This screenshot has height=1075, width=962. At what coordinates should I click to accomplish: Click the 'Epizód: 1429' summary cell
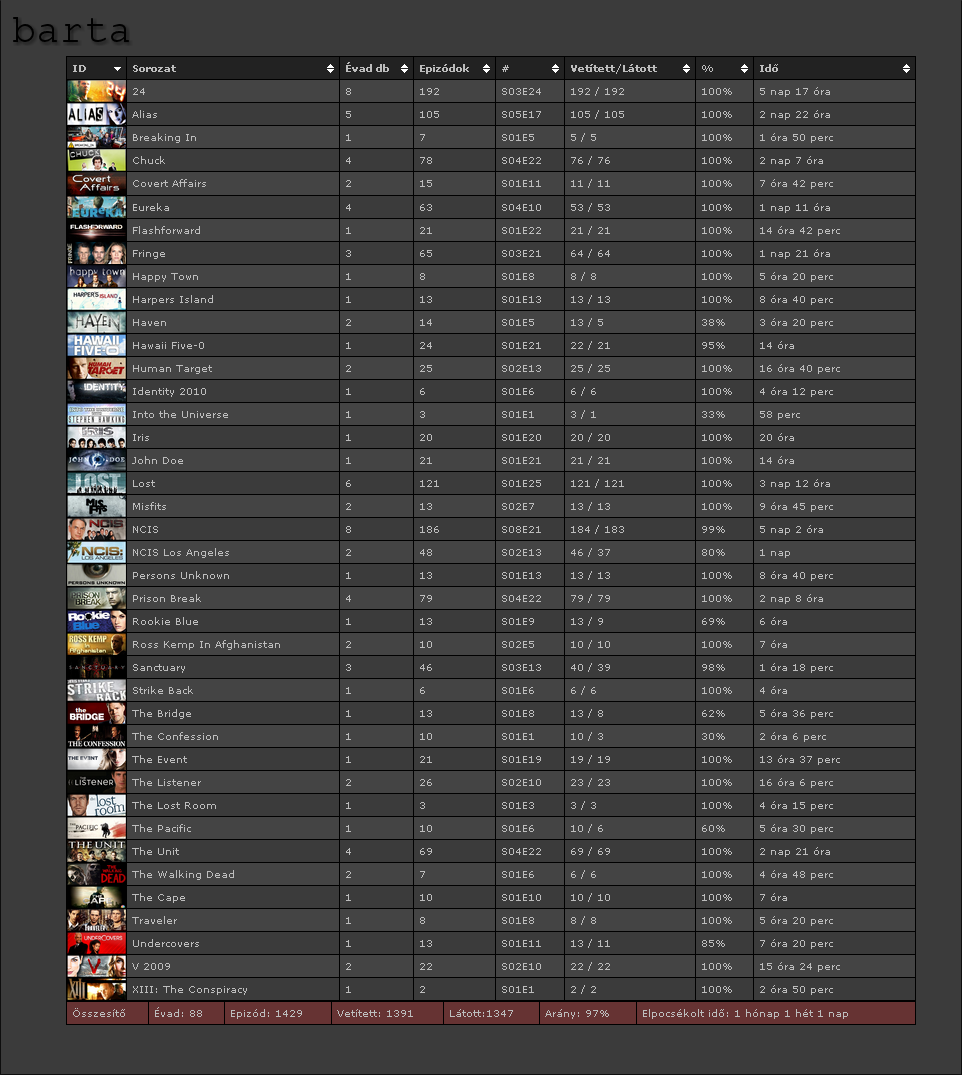pyautogui.click(x=278, y=1013)
